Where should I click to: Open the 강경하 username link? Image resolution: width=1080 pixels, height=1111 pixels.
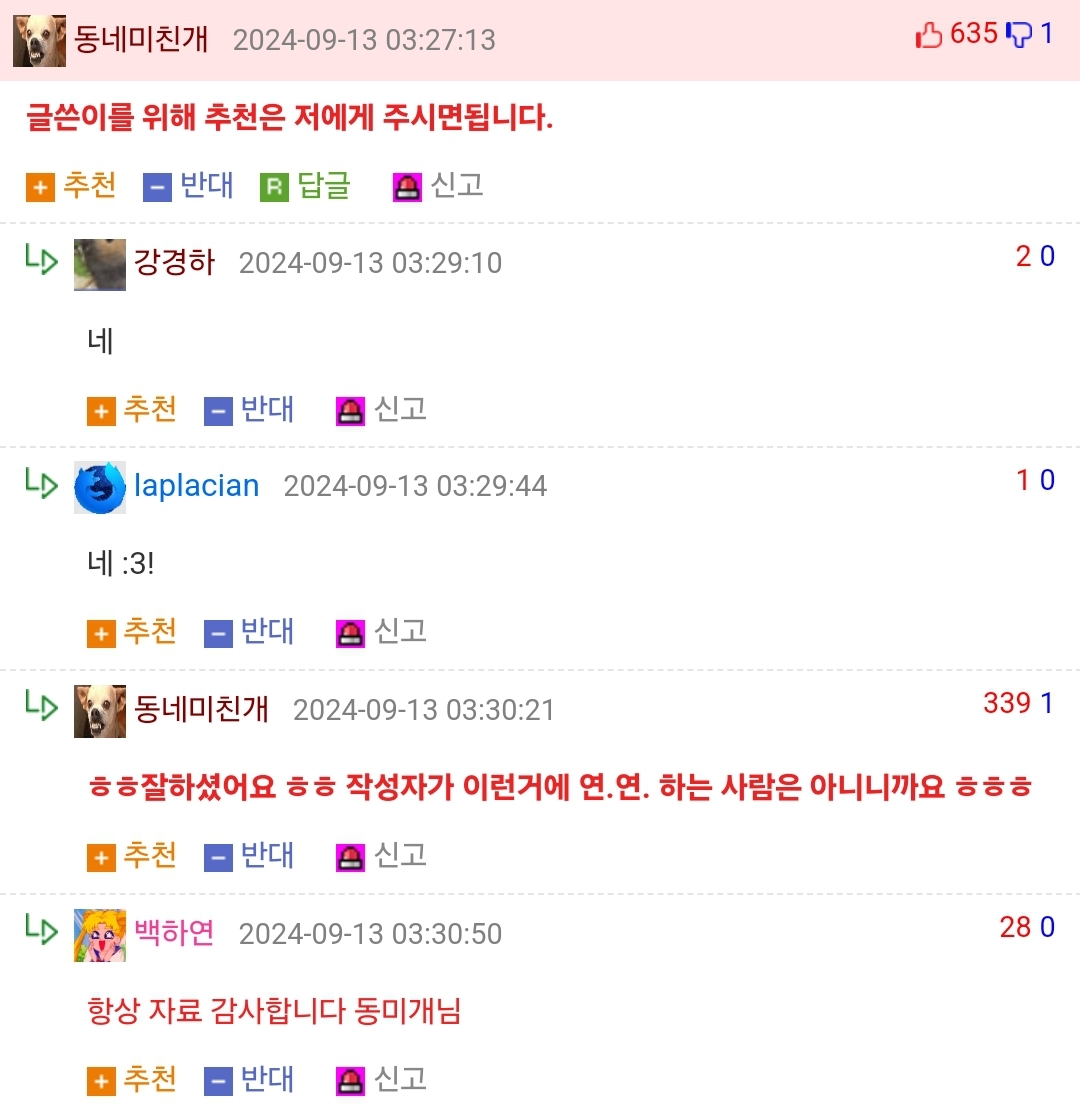(x=174, y=262)
